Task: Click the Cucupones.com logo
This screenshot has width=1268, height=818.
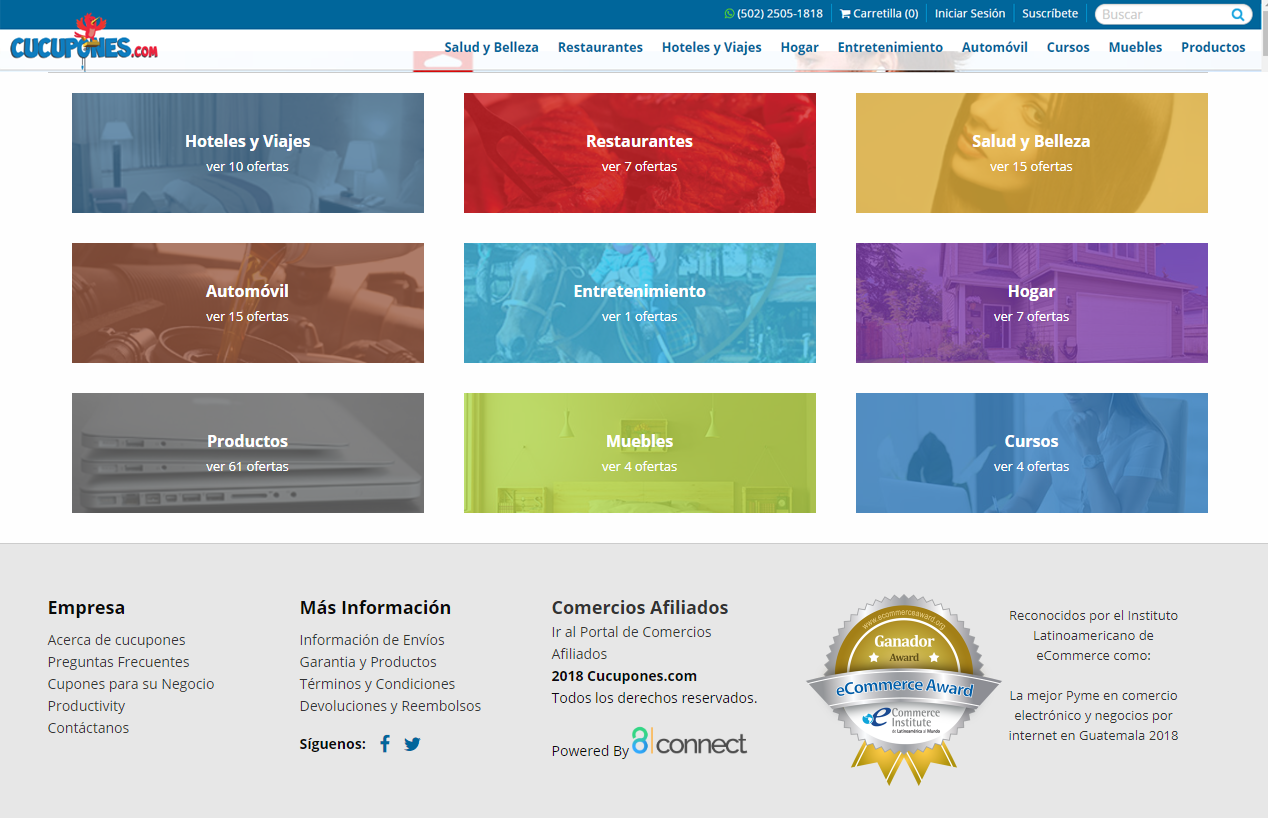Action: point(84,42)
